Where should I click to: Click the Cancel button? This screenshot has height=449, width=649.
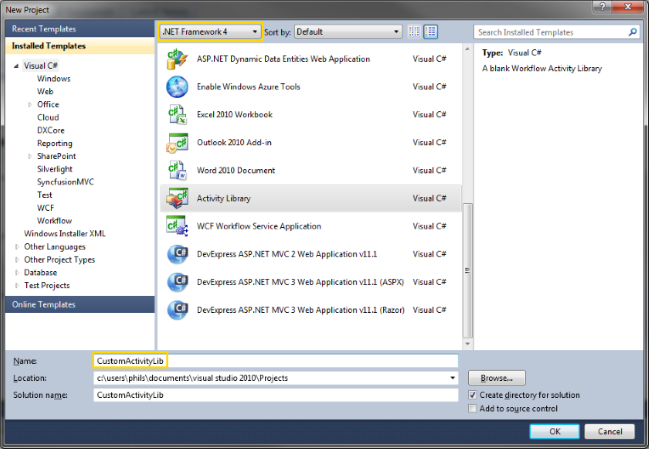pos(610,432)
